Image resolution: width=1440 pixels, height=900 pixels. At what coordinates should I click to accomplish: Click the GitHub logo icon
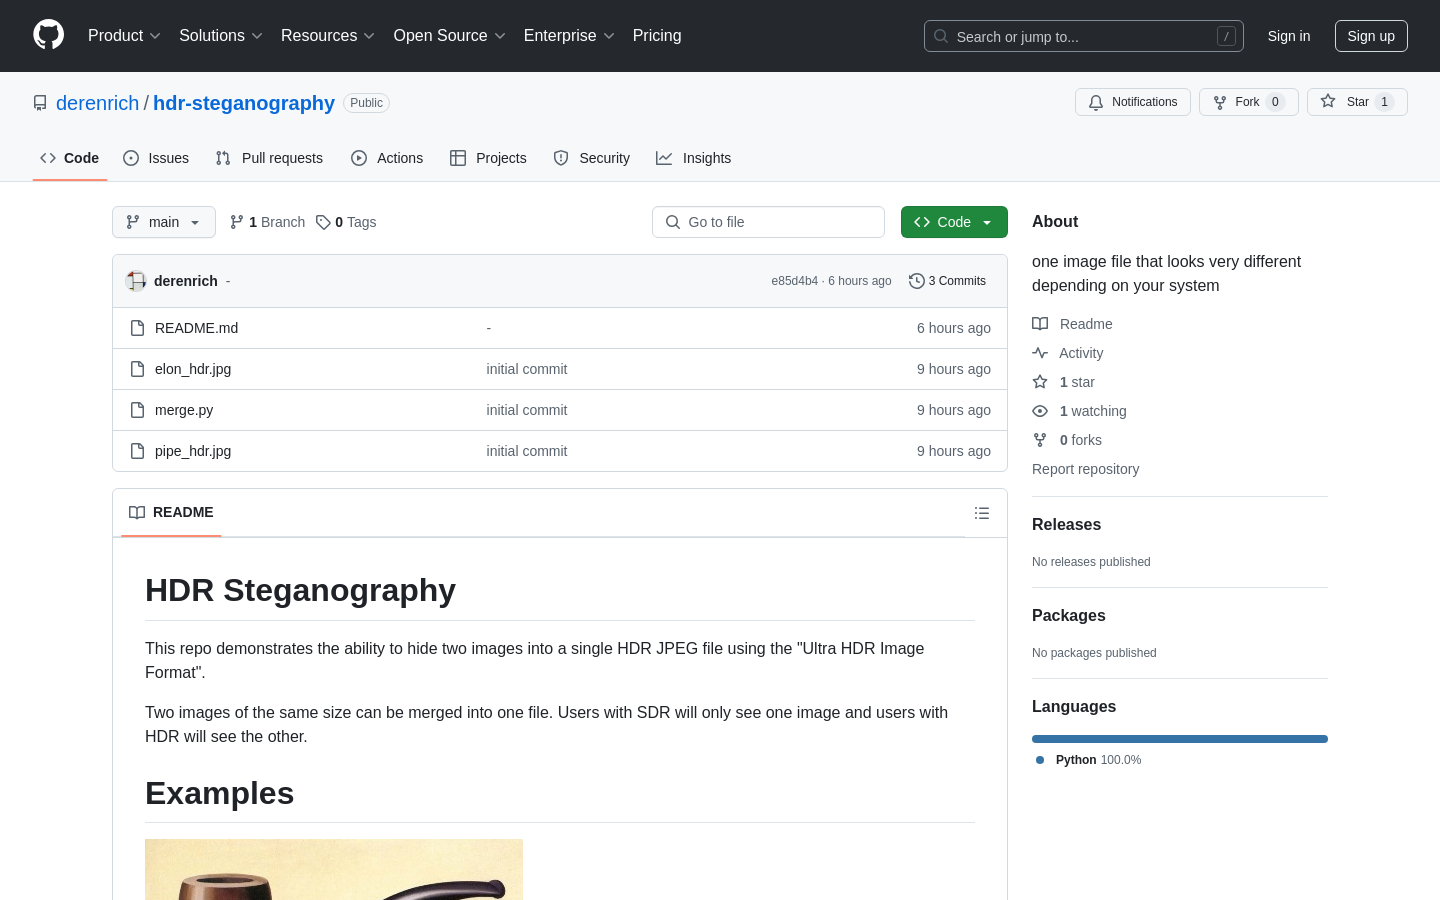click(48, 35)
